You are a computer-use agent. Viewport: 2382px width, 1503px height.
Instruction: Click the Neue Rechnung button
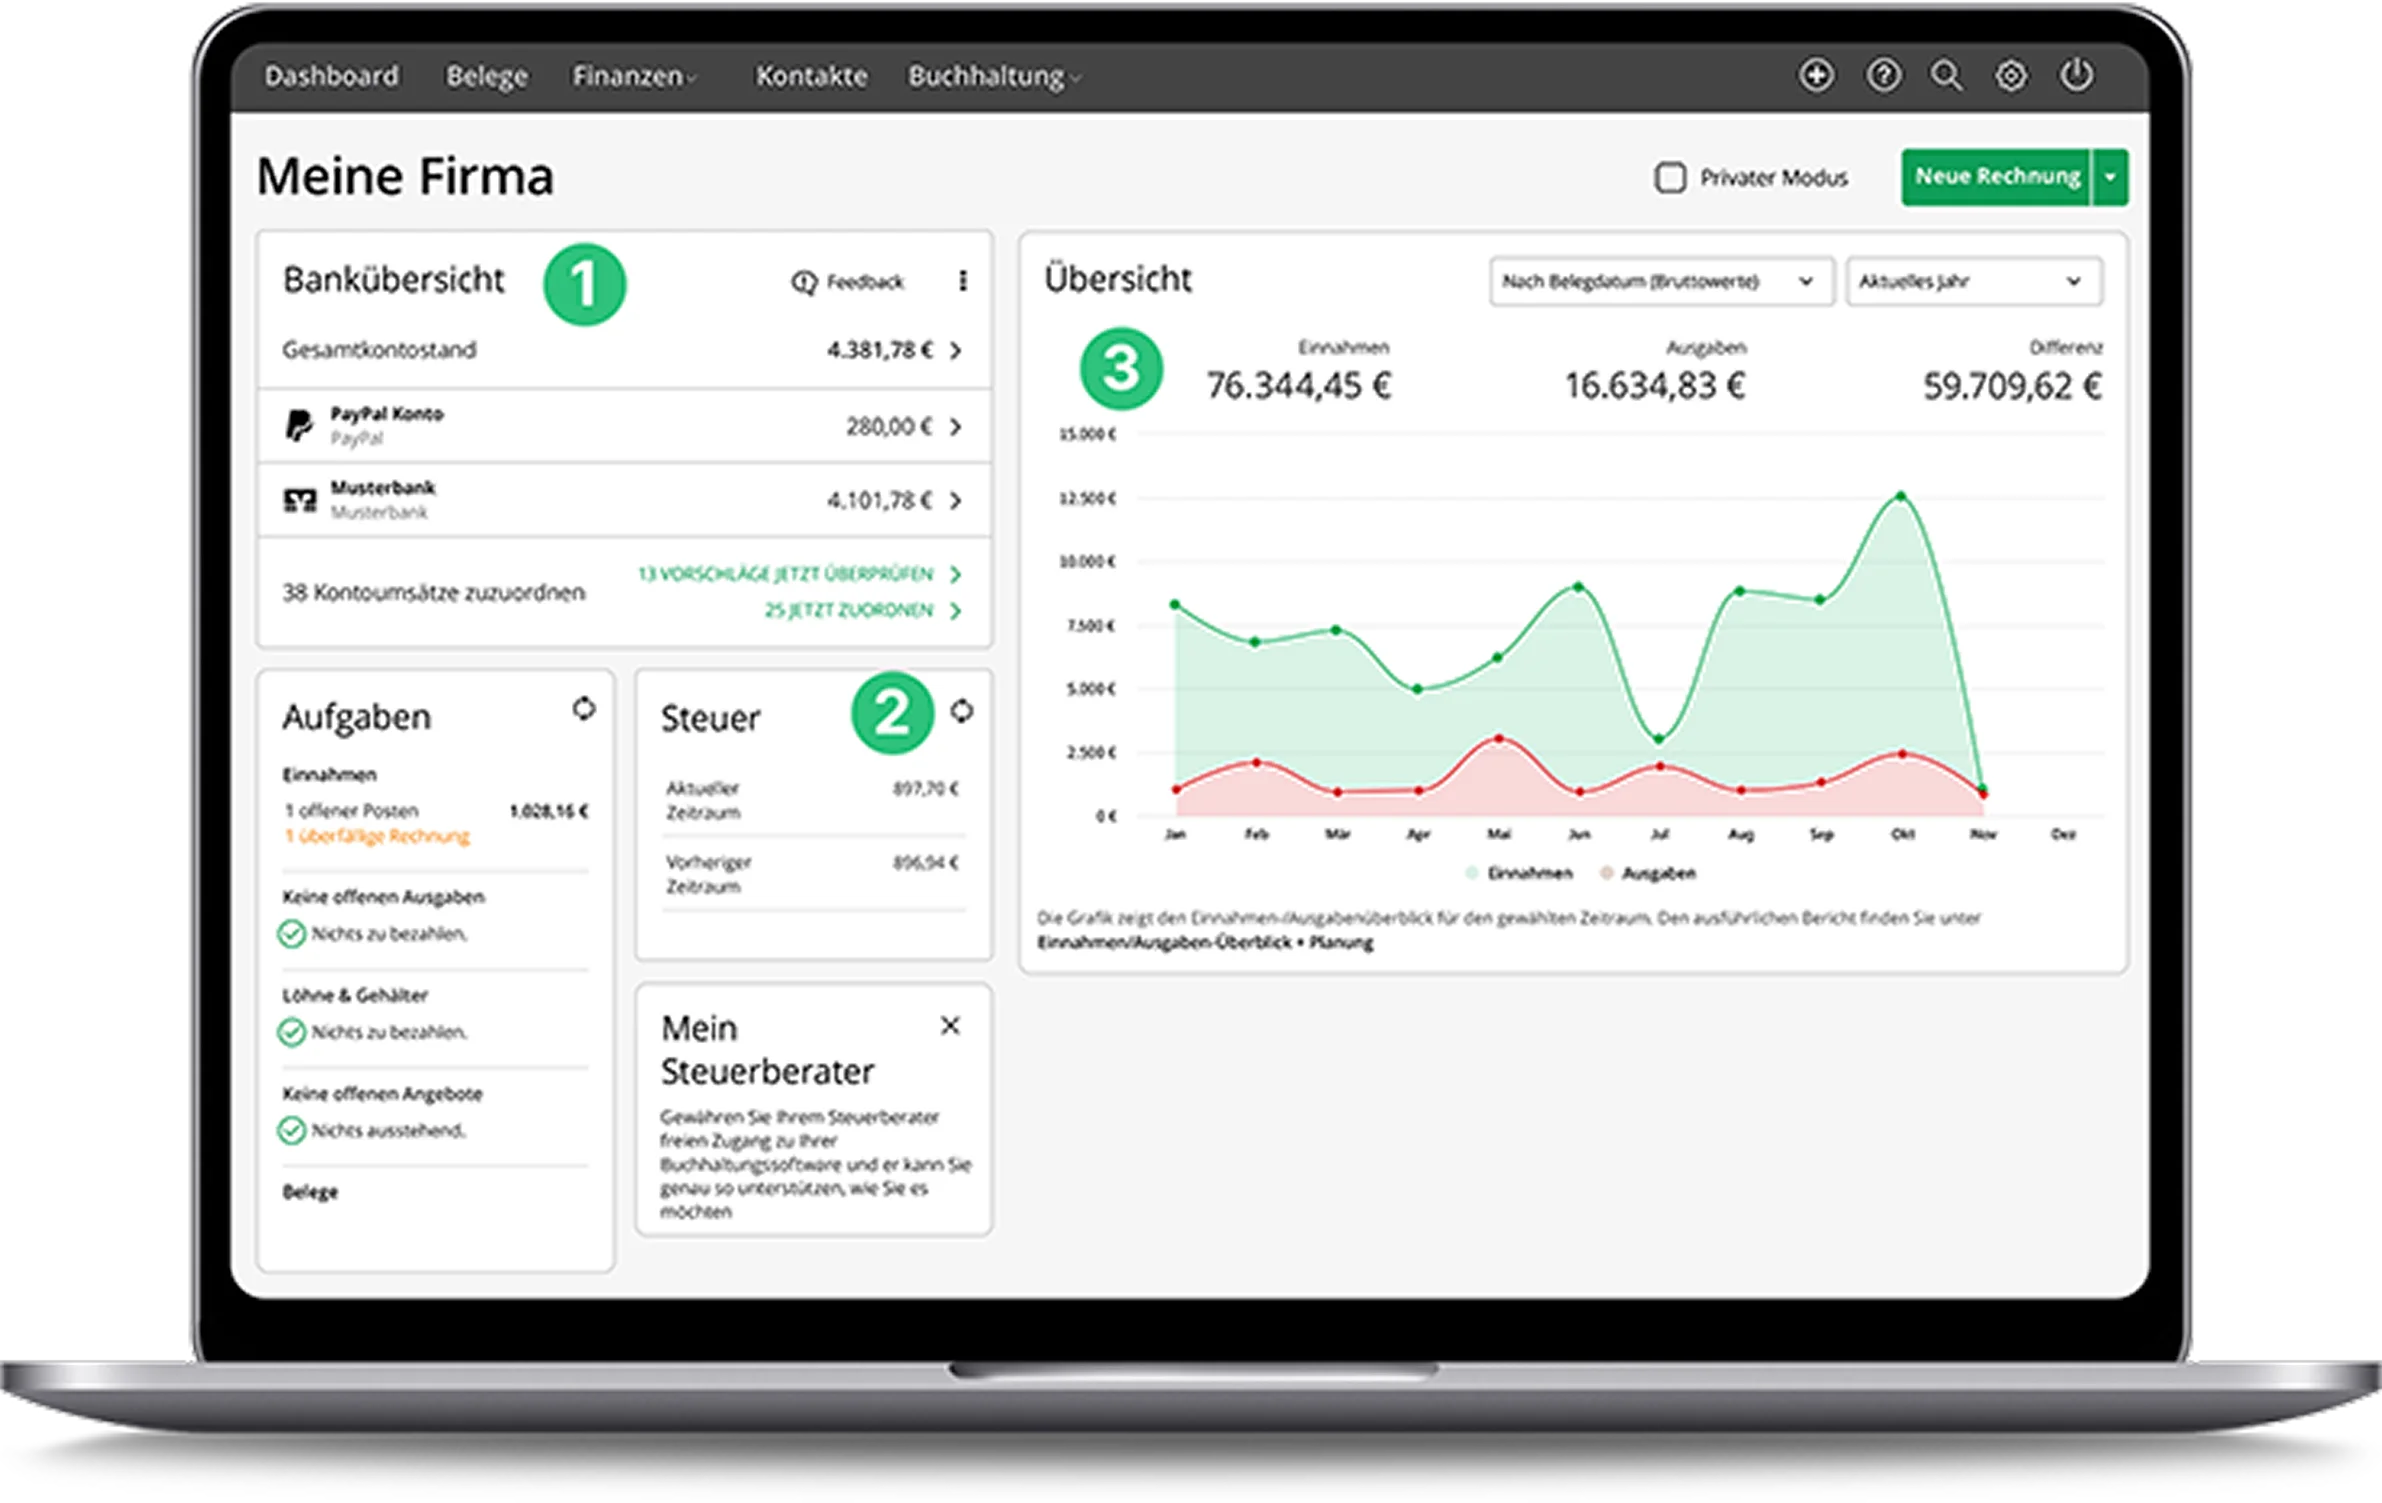(x=1996, y=177)
